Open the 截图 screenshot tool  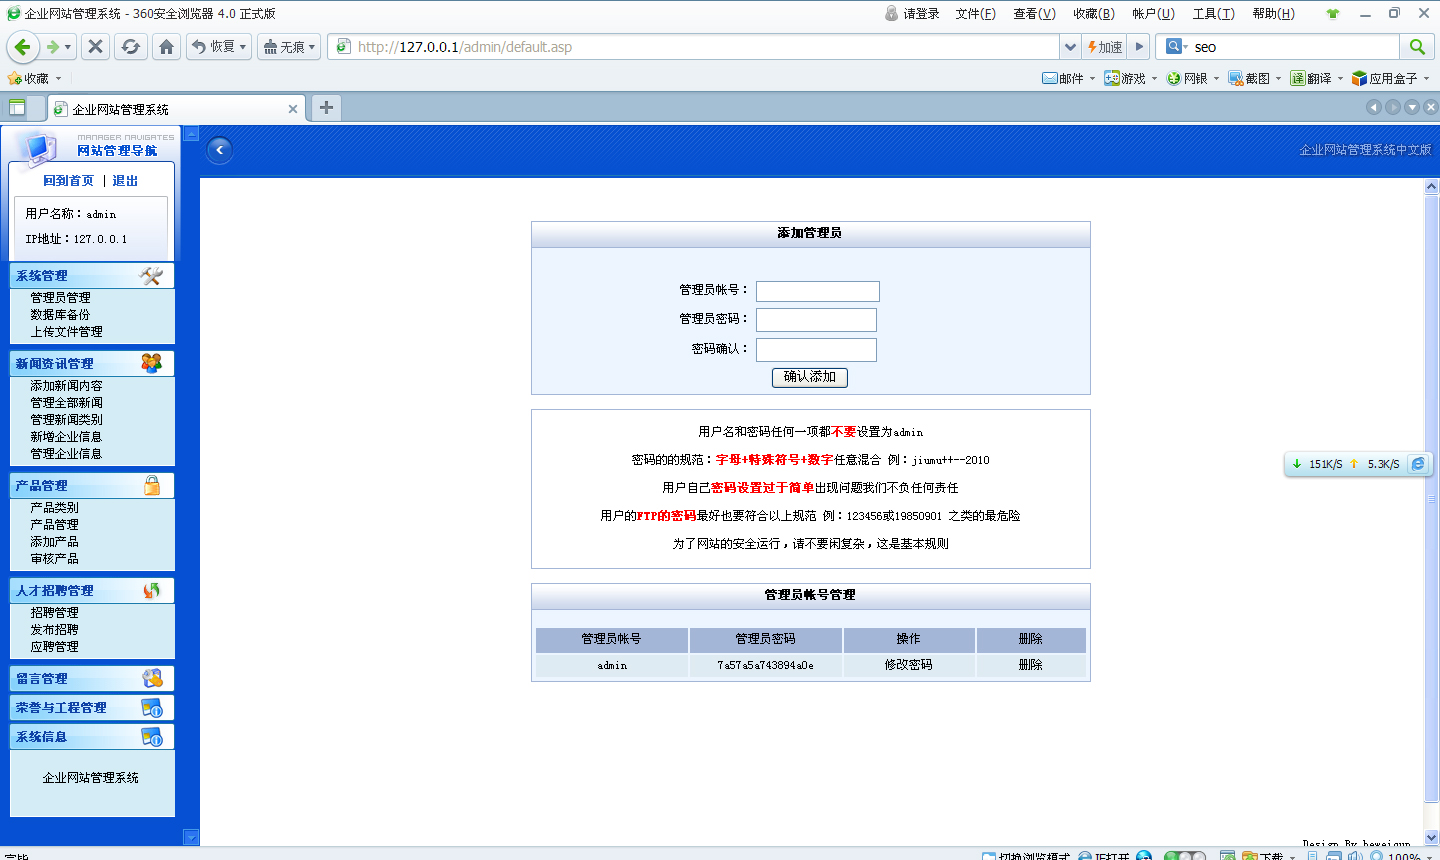pyautogui.click(x=1250, y=78)
